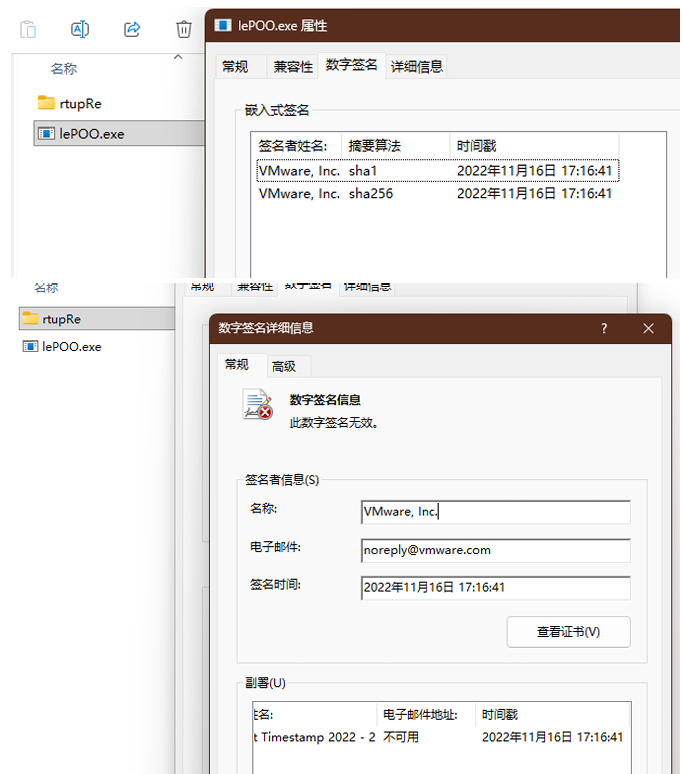Click the paste icon in the toolbar
682x774 pixels.
(29, 29)
